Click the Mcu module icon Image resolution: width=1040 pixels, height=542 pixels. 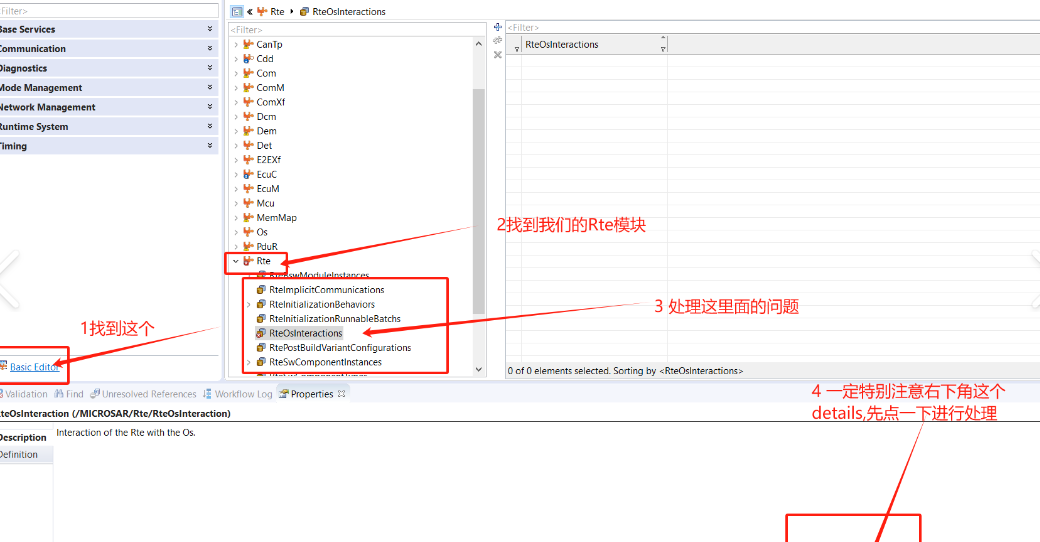click(248, 203)
